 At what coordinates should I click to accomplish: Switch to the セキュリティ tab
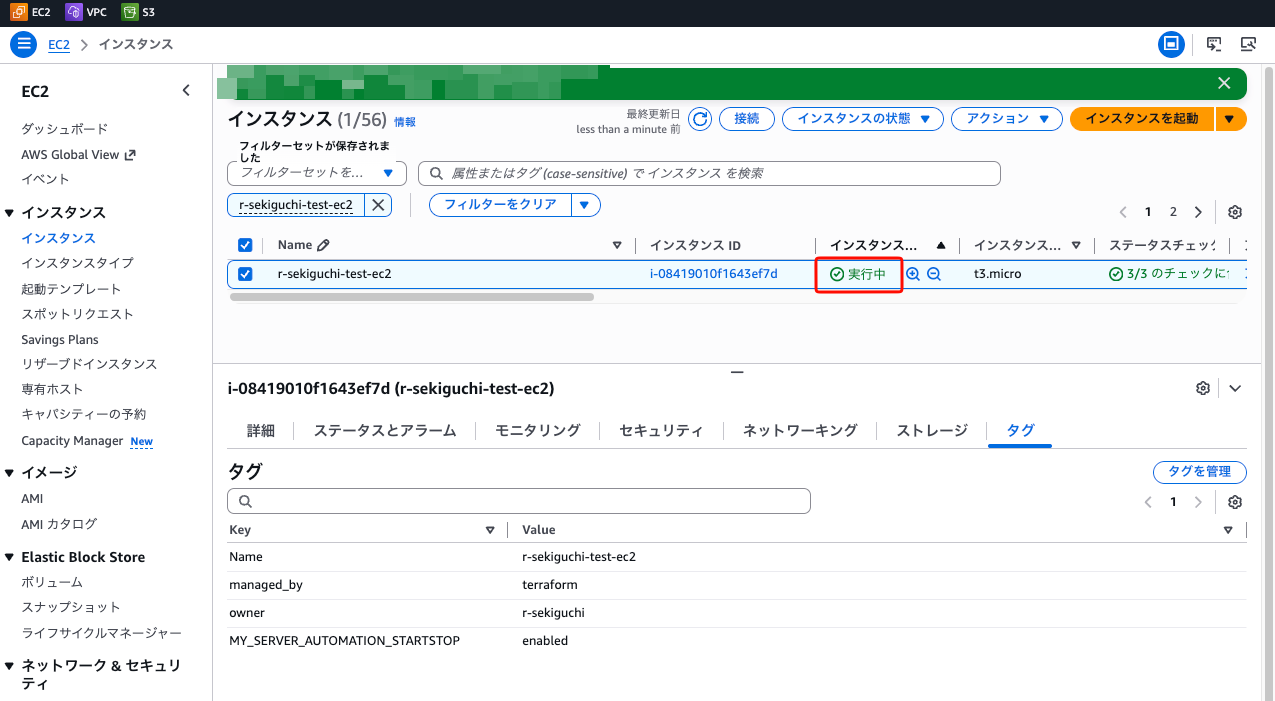[x=661, y=430]
